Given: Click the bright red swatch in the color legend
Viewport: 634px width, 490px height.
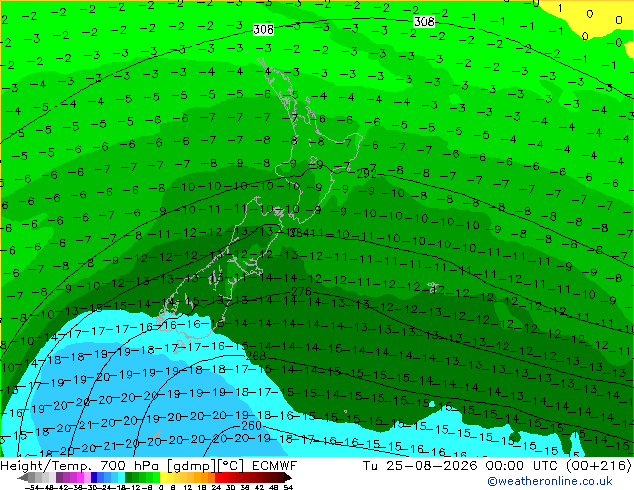Looking at the screenshot, I should 218,478.
